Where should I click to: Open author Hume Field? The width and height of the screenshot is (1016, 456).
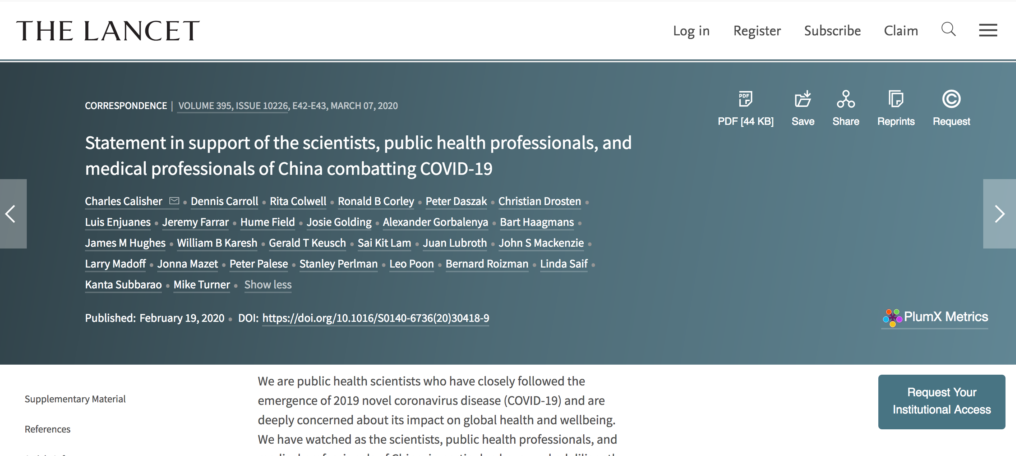[268, 222]
